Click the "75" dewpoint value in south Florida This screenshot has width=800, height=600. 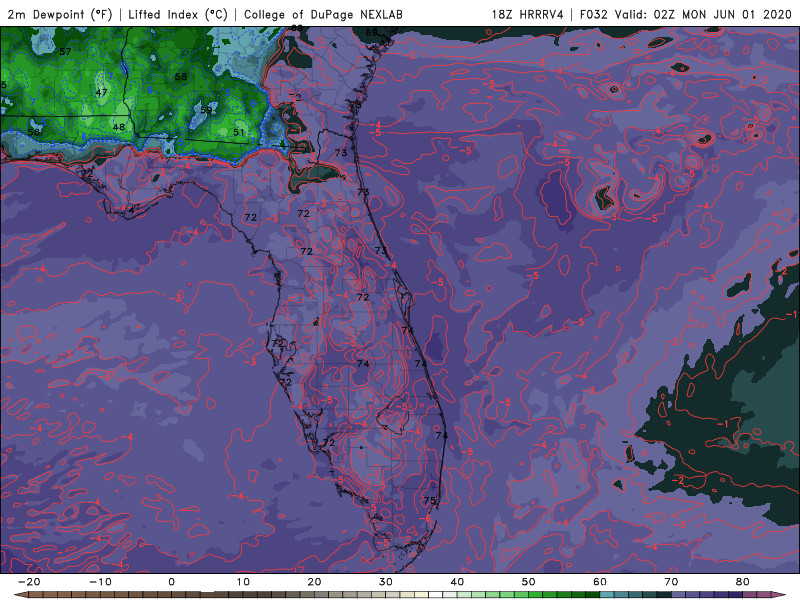[x=430, y=501]
